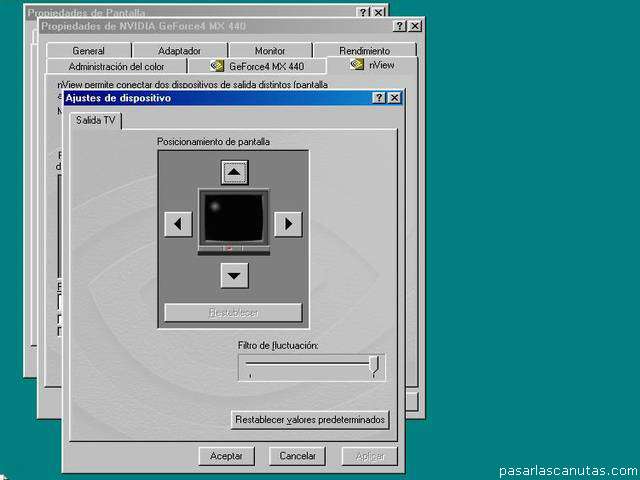The height and width of the screenshot is (480, 640).
Task: Click Restablecer valores predeterminados button
Action: [309, 420]
